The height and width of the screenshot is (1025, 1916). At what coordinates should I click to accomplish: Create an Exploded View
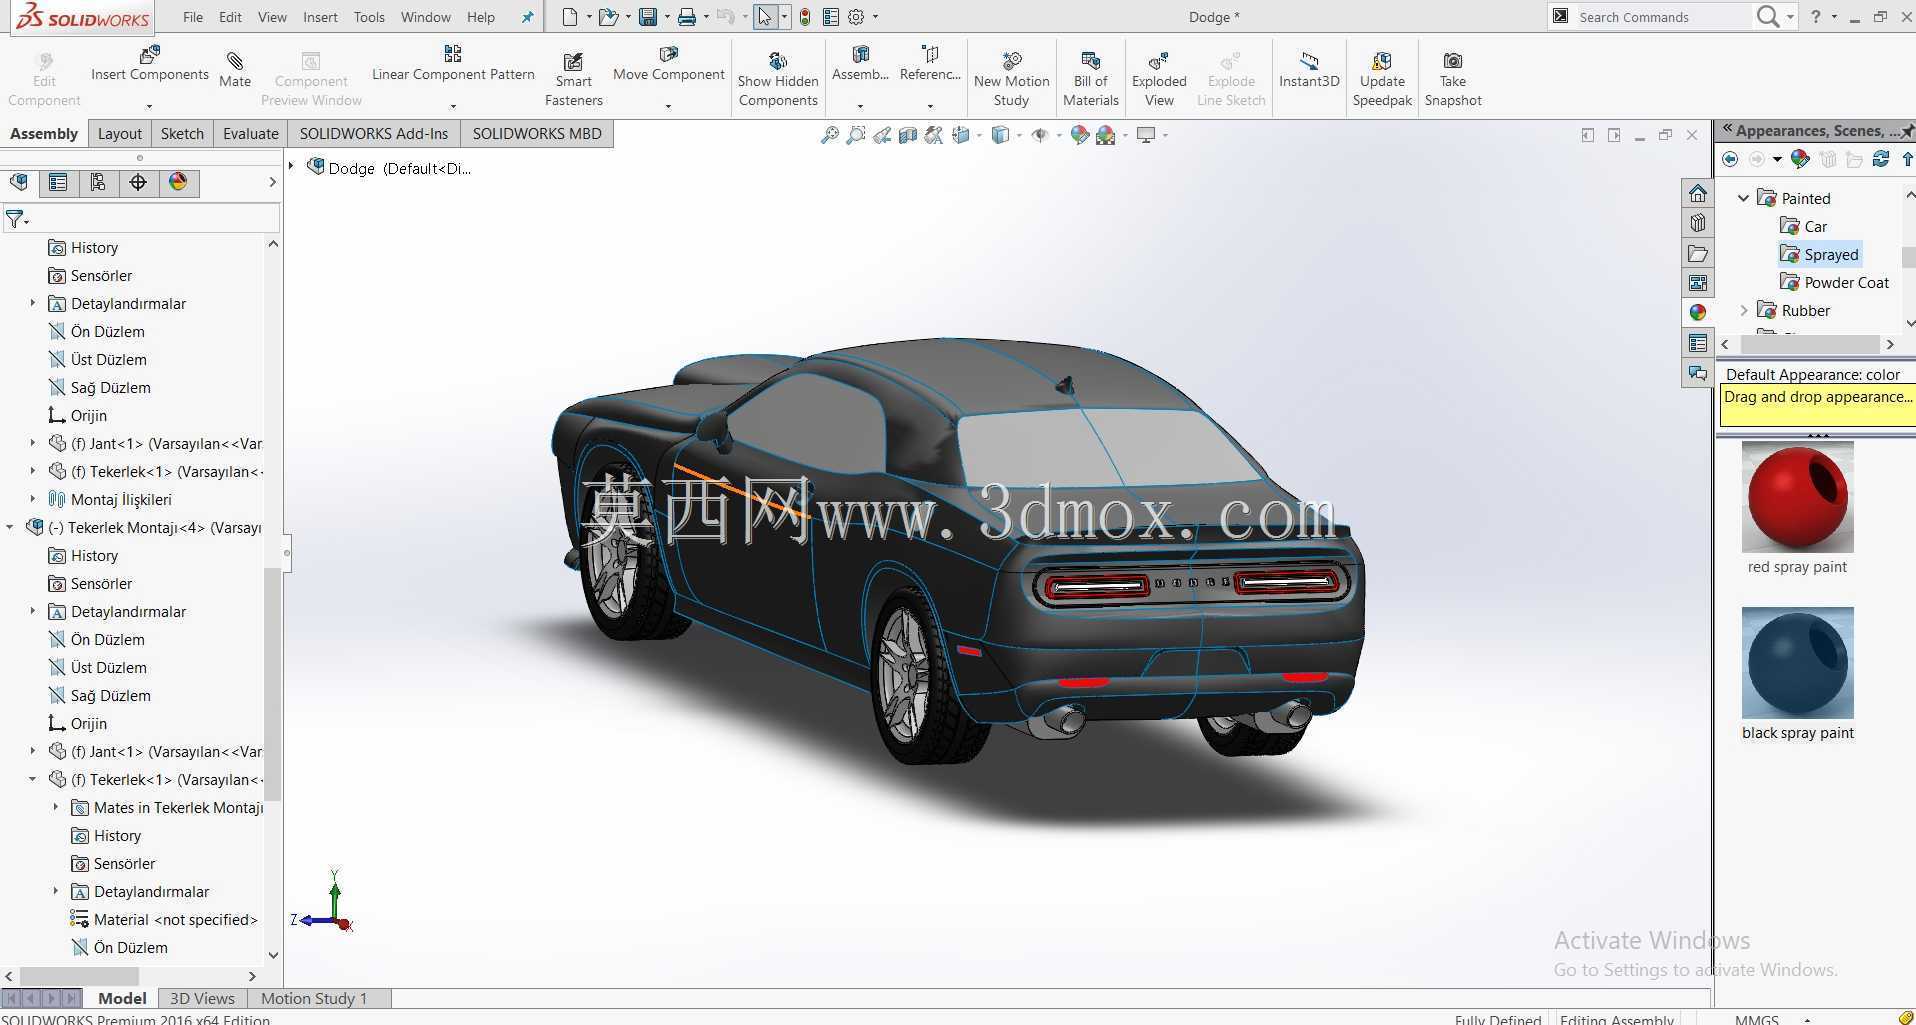[1159, 79]
